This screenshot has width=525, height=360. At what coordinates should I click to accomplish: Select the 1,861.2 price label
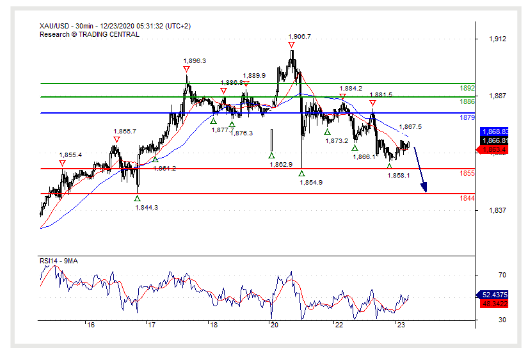[x=165, y=168]
